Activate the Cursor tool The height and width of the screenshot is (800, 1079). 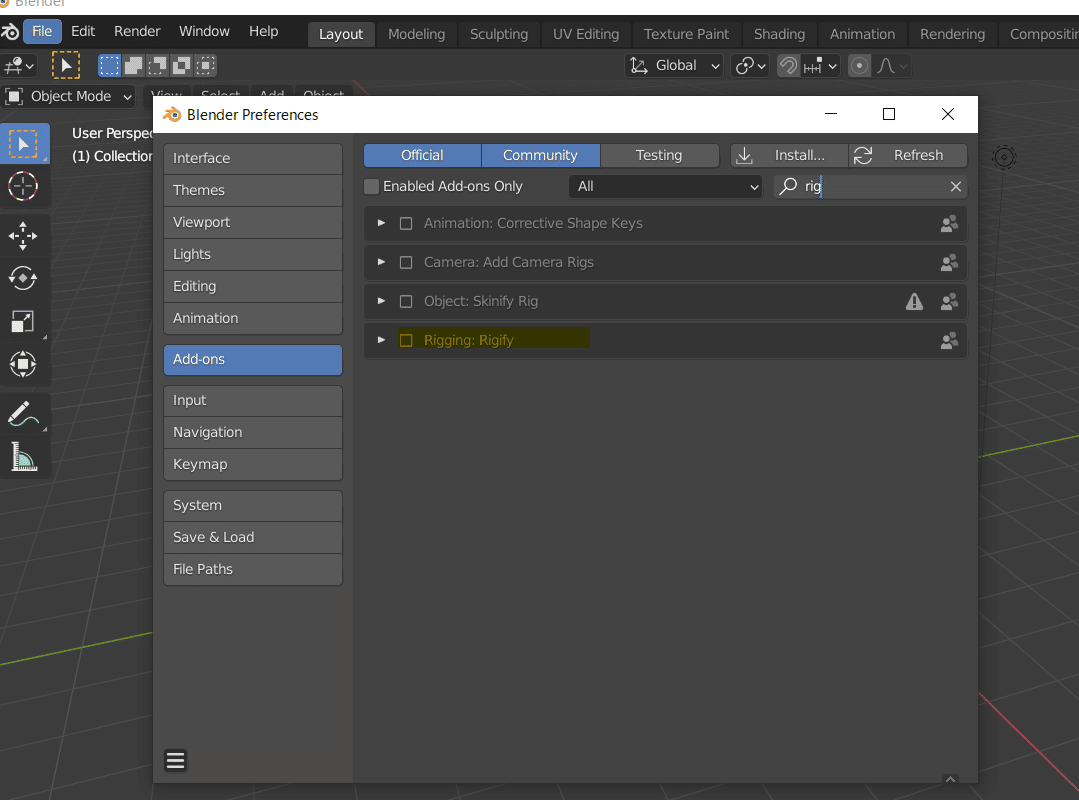pos(23,186)
